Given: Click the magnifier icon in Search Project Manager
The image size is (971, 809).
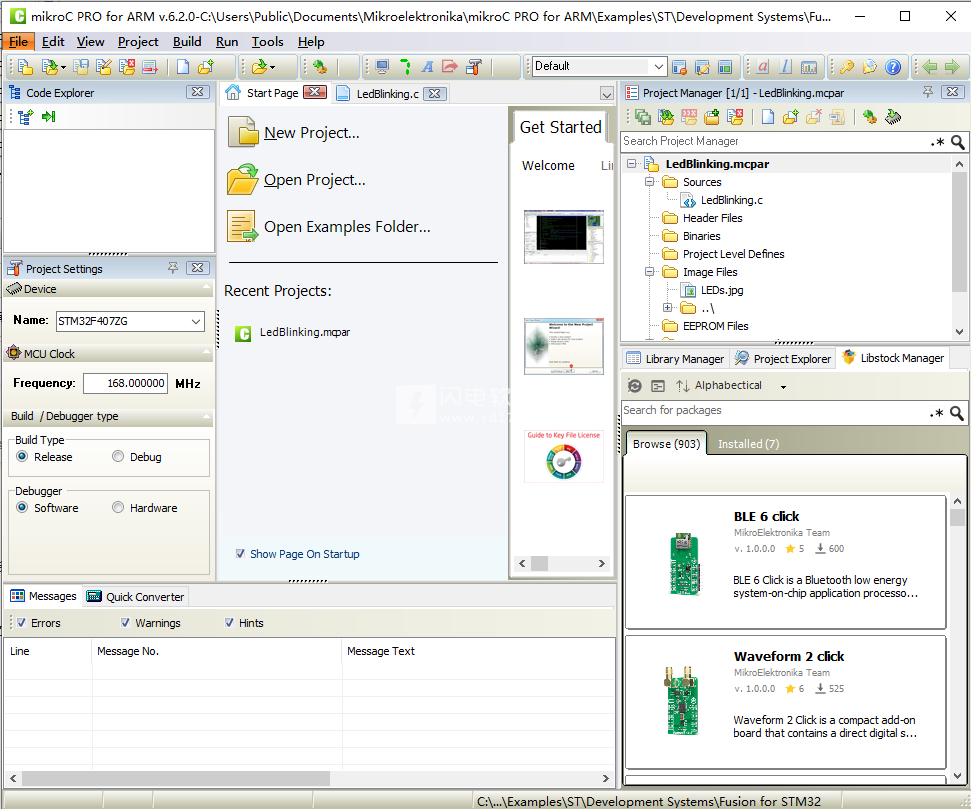Looking at the screenshot, I should 957,142.
